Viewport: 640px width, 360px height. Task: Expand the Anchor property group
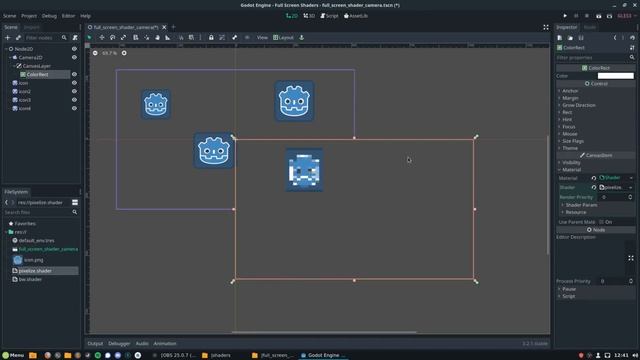tap(570, 91)
